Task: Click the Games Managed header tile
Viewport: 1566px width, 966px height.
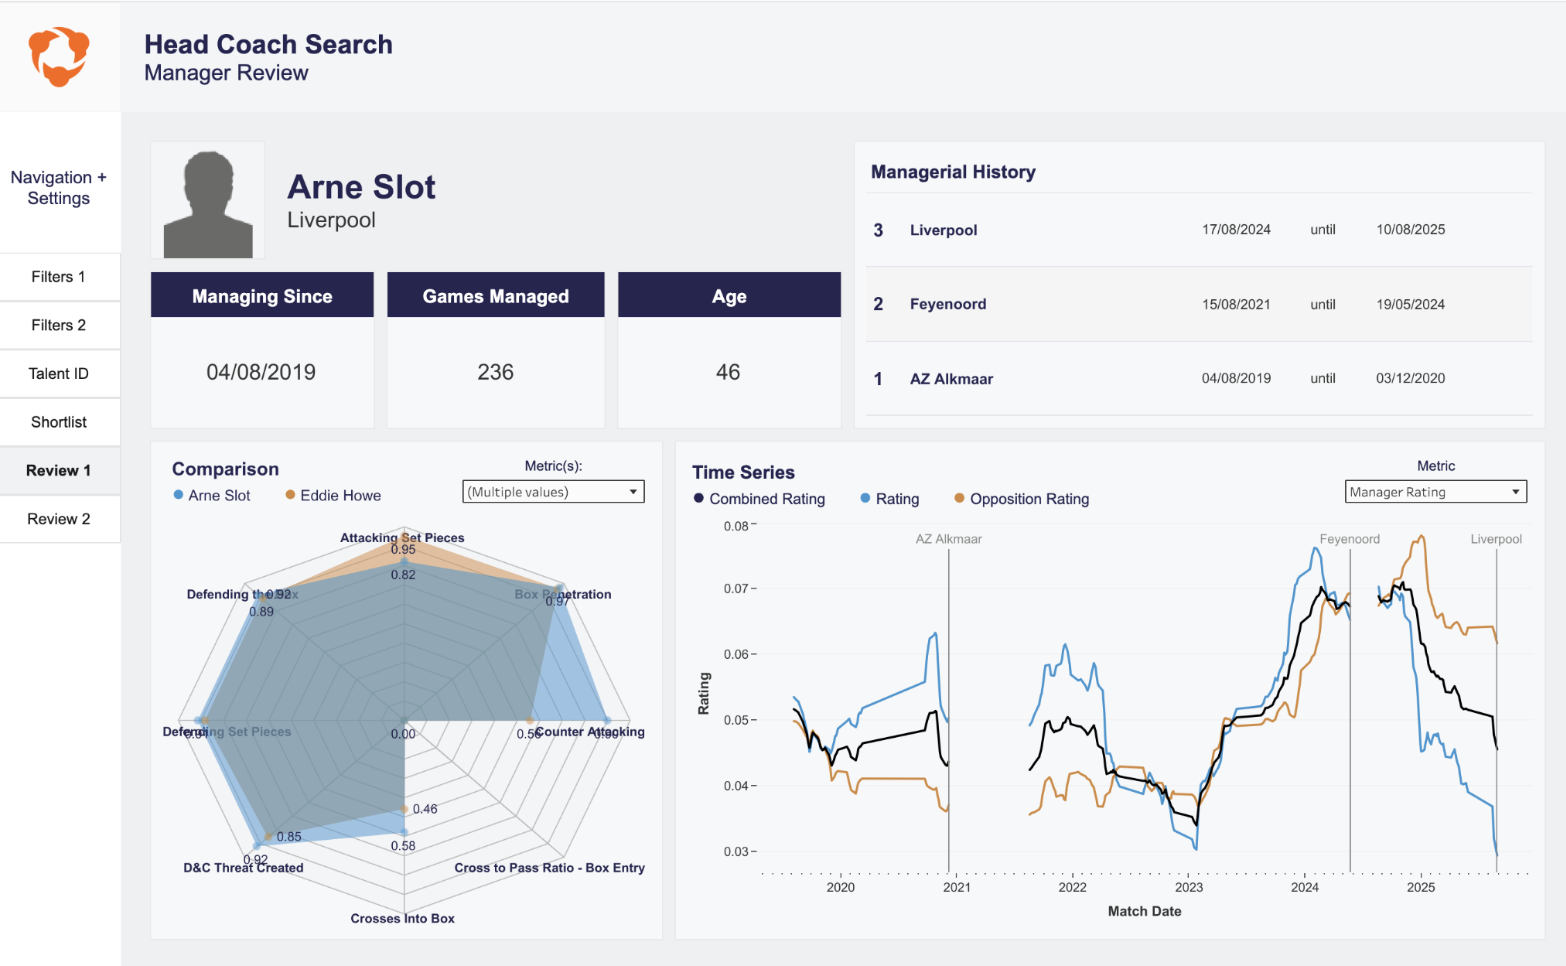Action: [496, 296]
